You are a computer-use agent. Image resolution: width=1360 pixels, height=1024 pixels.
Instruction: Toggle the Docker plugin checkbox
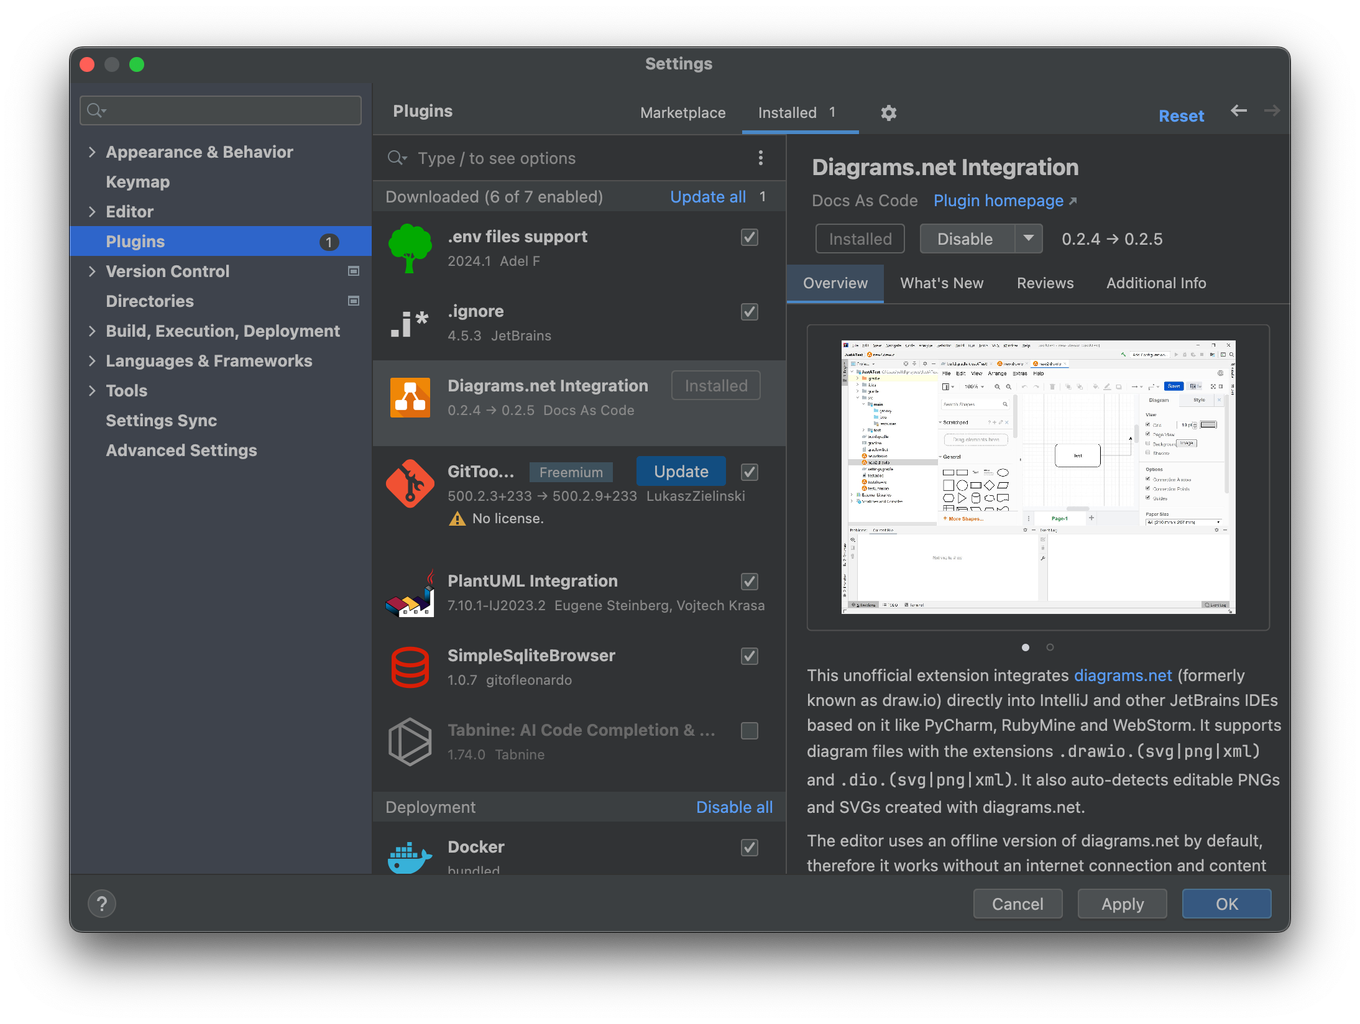pyautogui.click(x=749, y=847)
